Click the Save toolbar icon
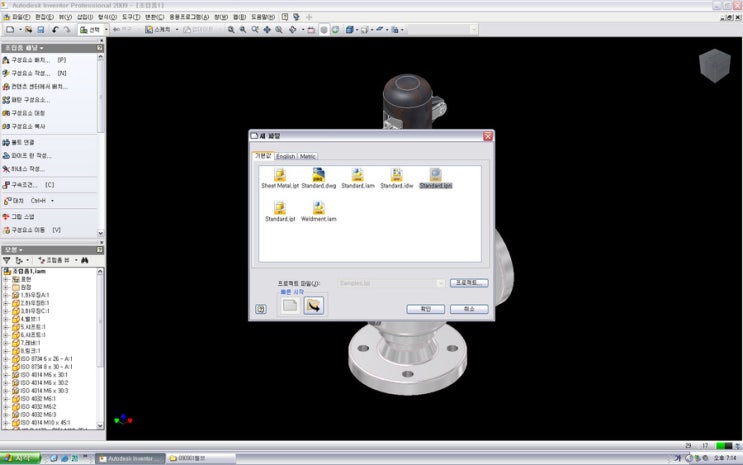The height and width of the screenshot is (465, 743). pyautogui.click(x=41, y=30)
